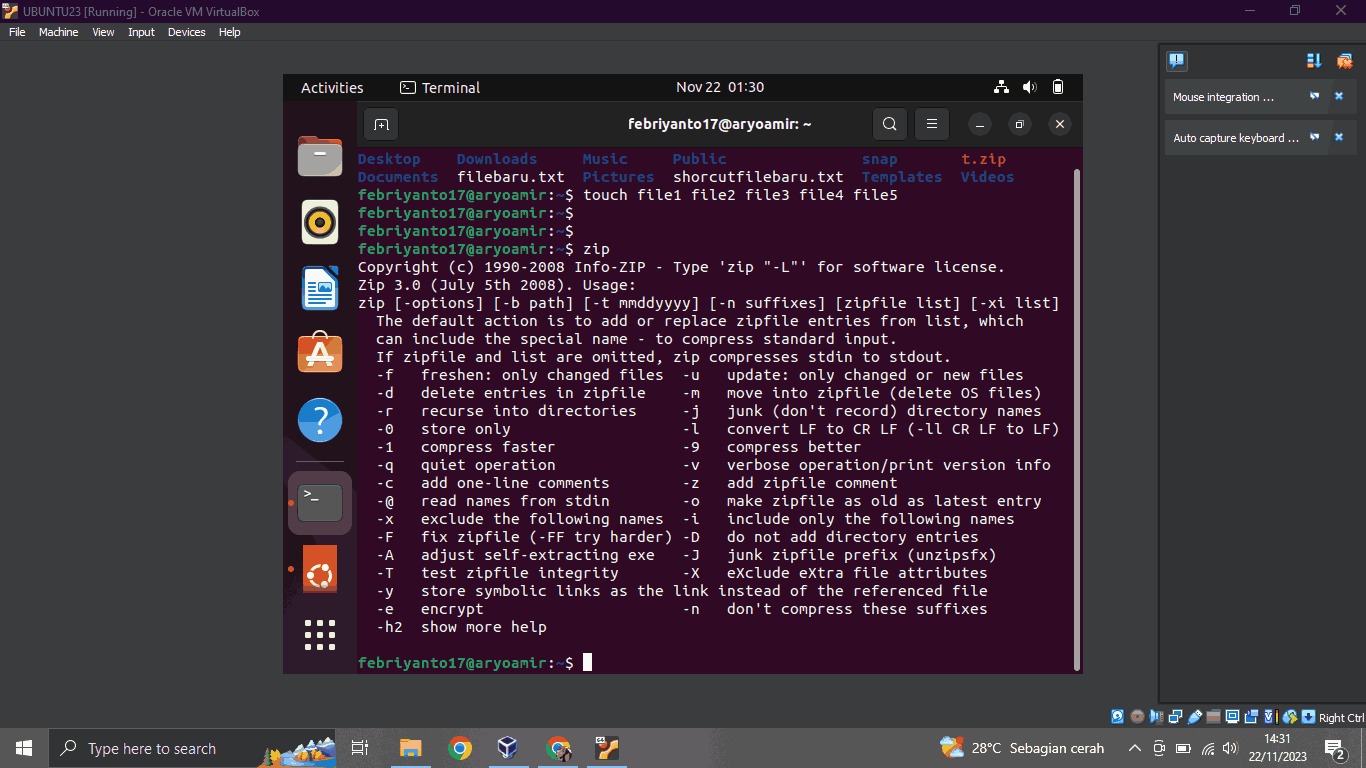Click the remove all notifications icon

(1344, 61)
